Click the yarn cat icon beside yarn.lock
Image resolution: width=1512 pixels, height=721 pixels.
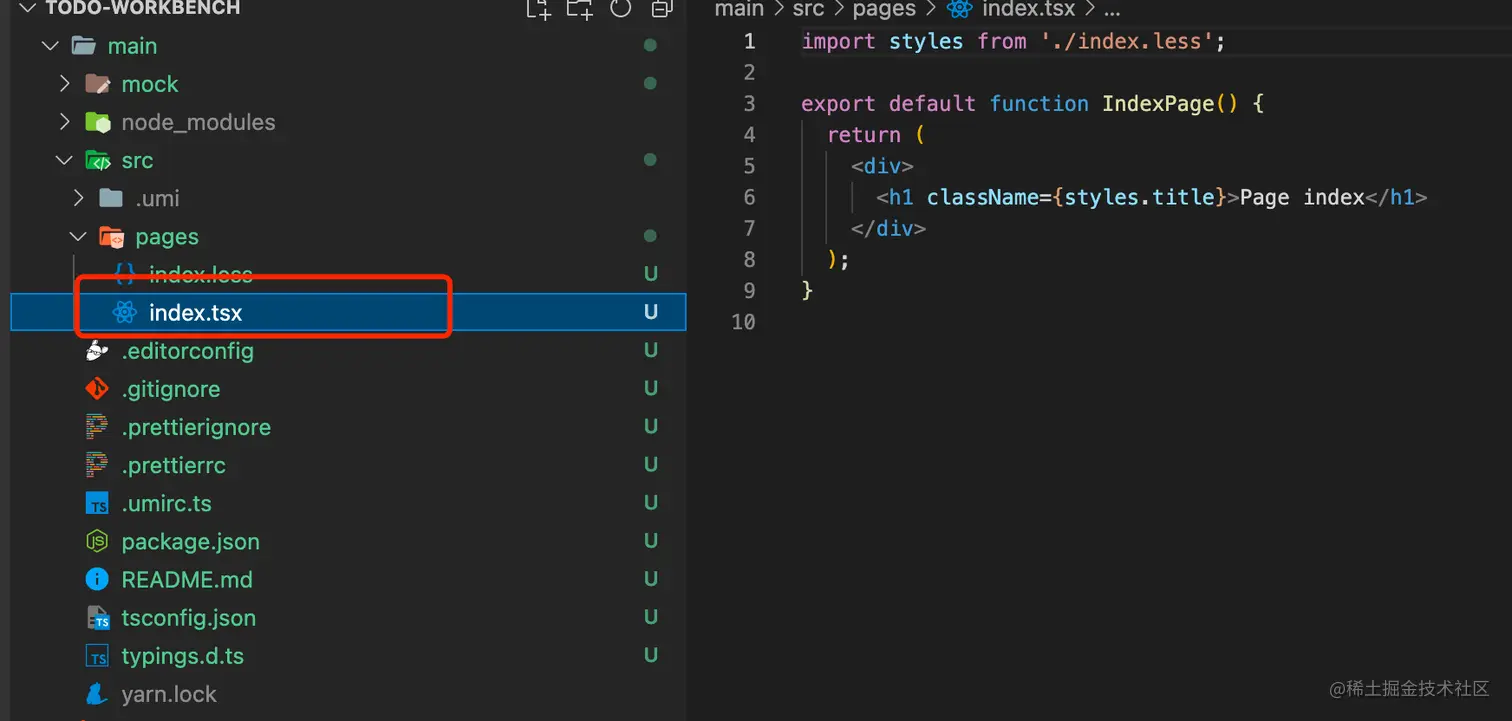pos(97,694)
